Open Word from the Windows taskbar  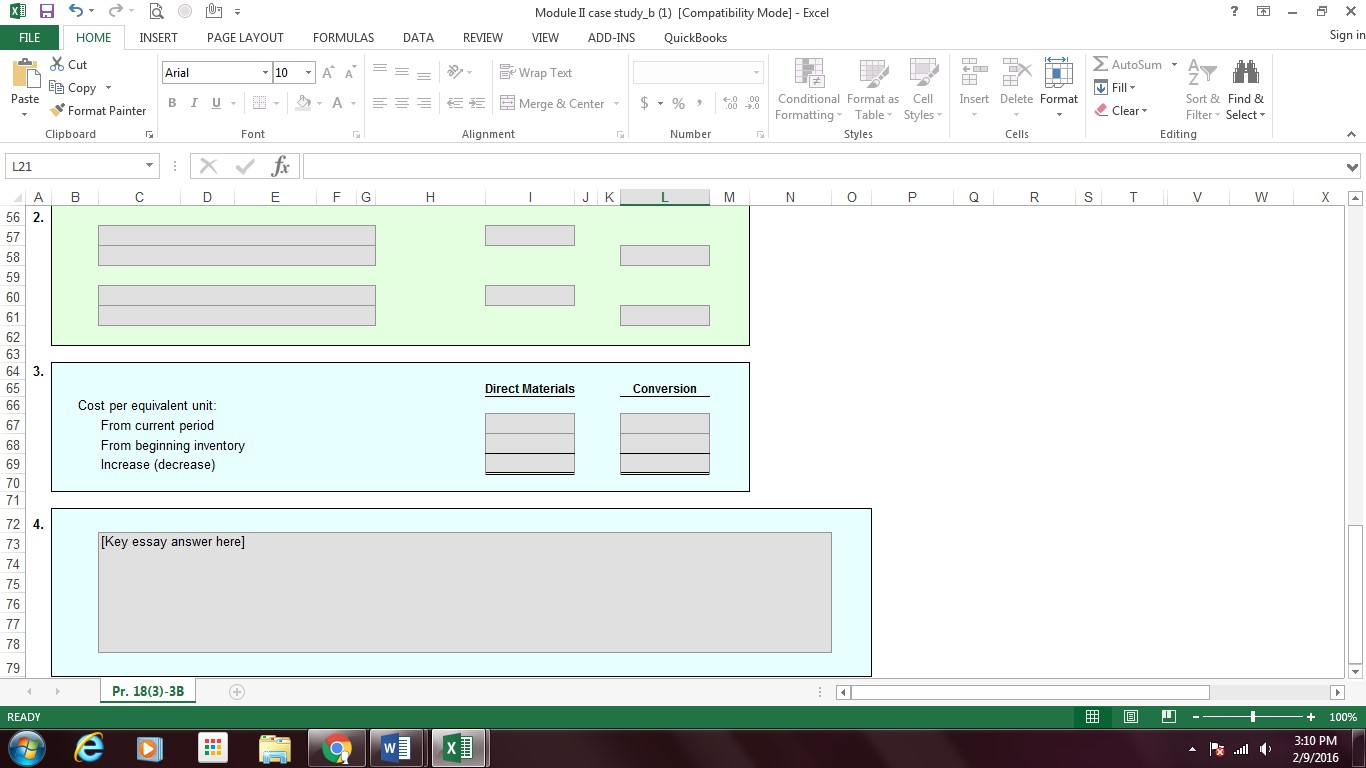(x=396, y=748)
